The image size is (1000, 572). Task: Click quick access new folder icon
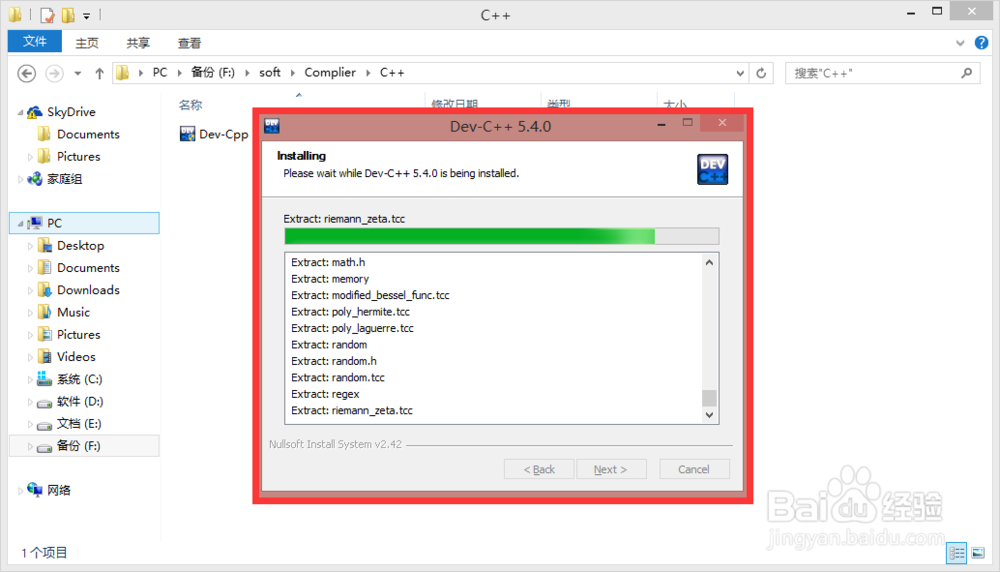pyautogui.click(x=68, y=14)
